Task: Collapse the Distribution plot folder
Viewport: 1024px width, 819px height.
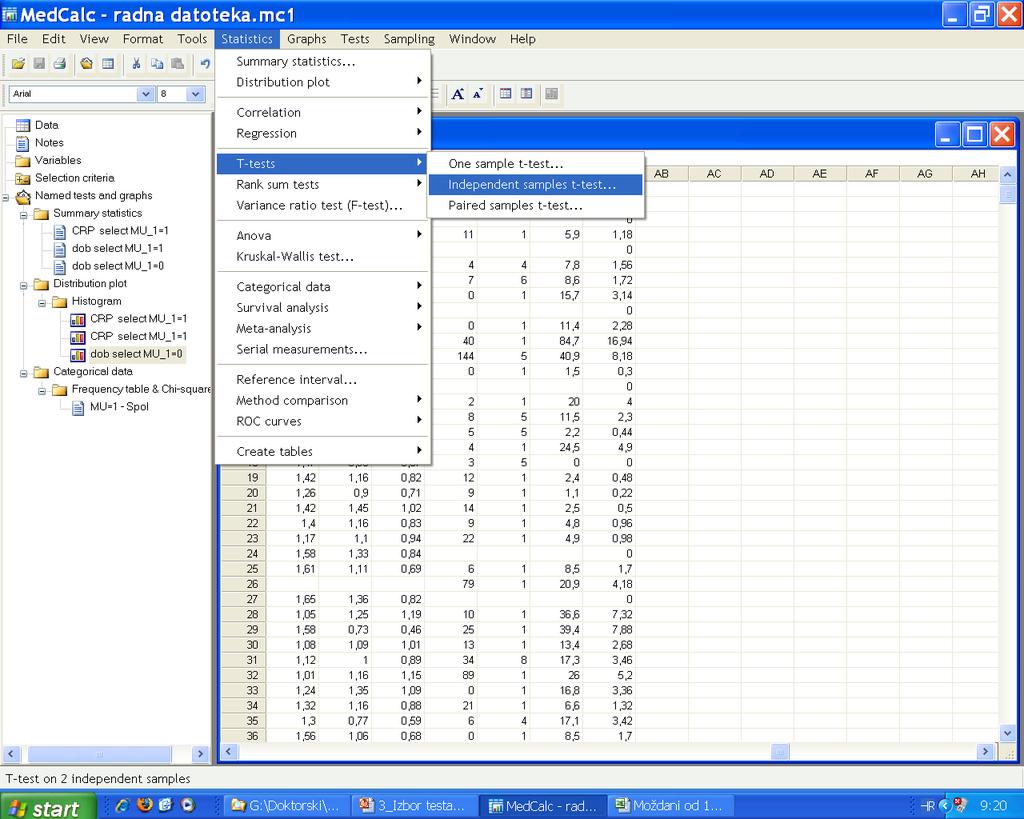Action: click(24, 285)
